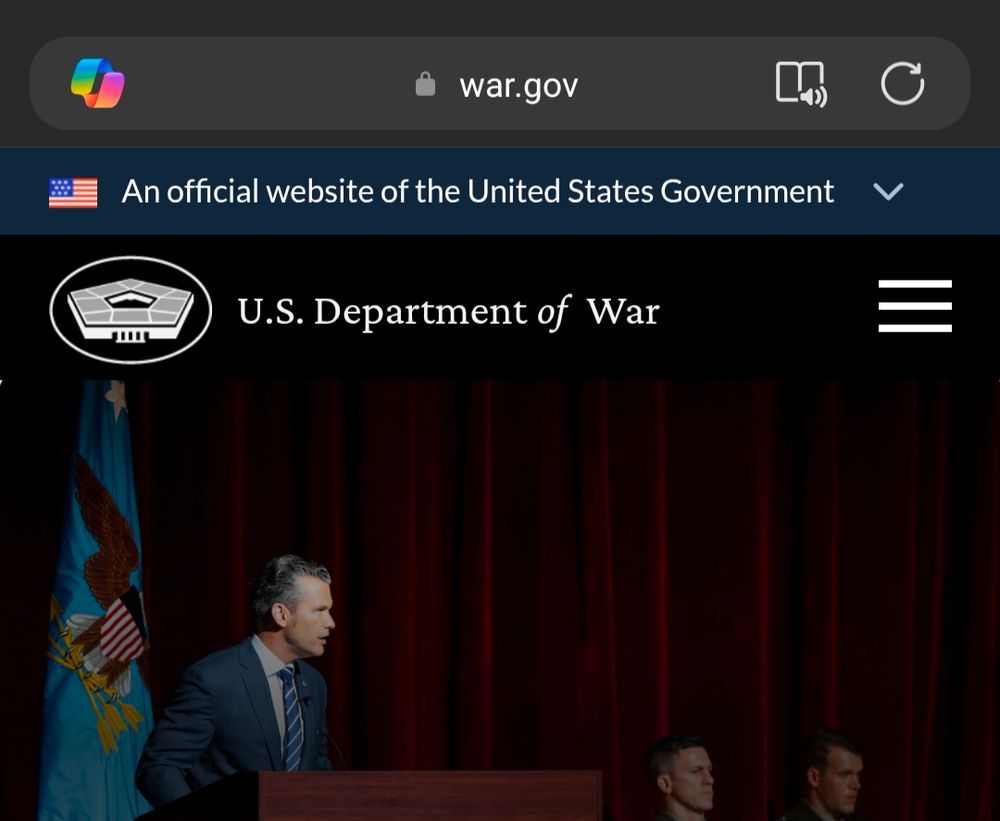Tap the war.gov label in the address bar

(x=517, y=84)
